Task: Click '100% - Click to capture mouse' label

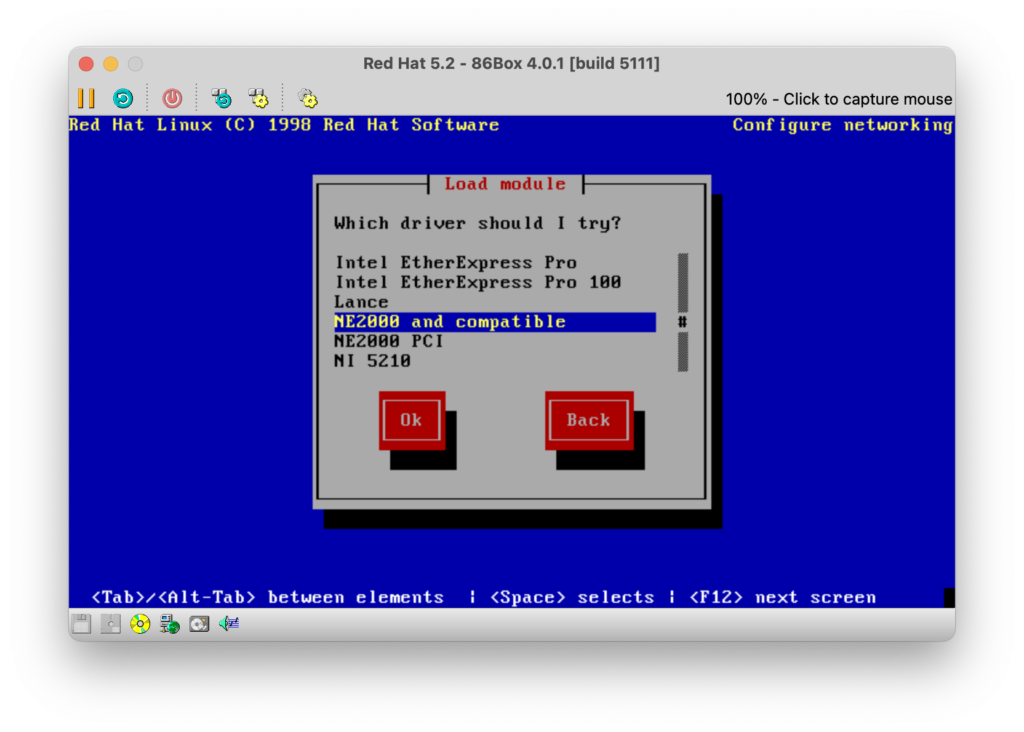Action: click(839, 99)
